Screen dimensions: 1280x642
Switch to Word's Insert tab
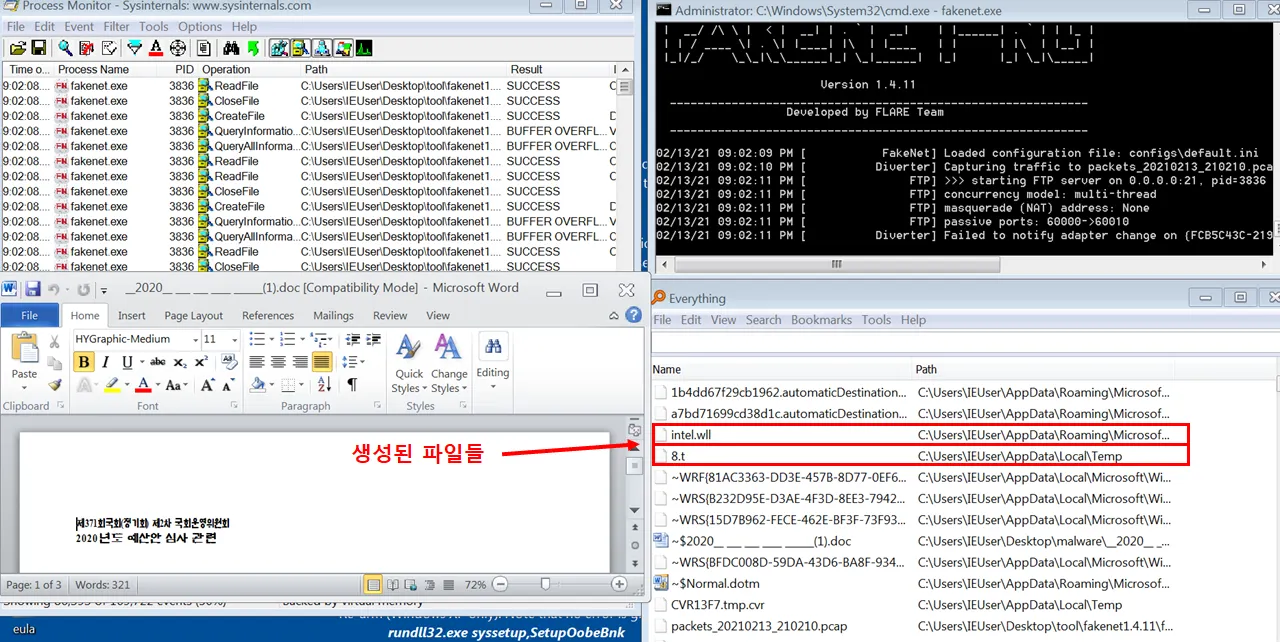point(132,315)
